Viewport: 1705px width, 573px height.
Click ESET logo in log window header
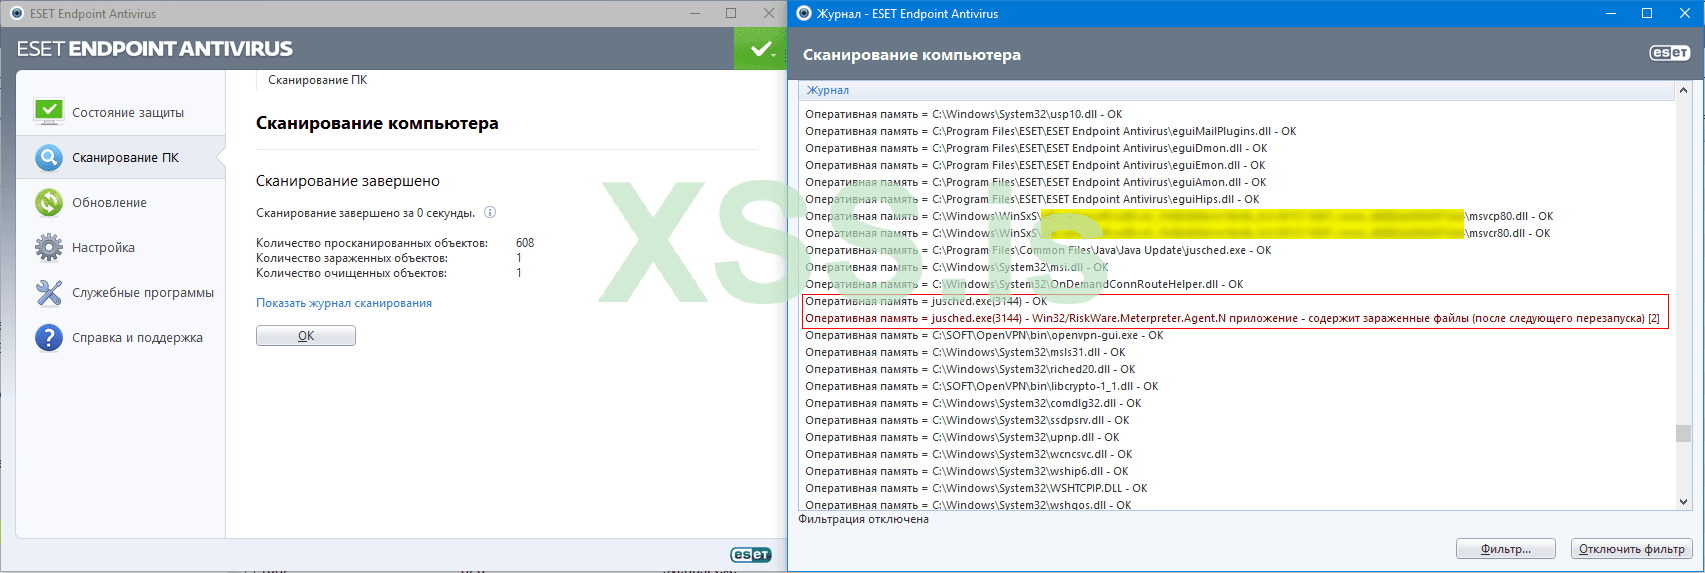click(1669, 53)
